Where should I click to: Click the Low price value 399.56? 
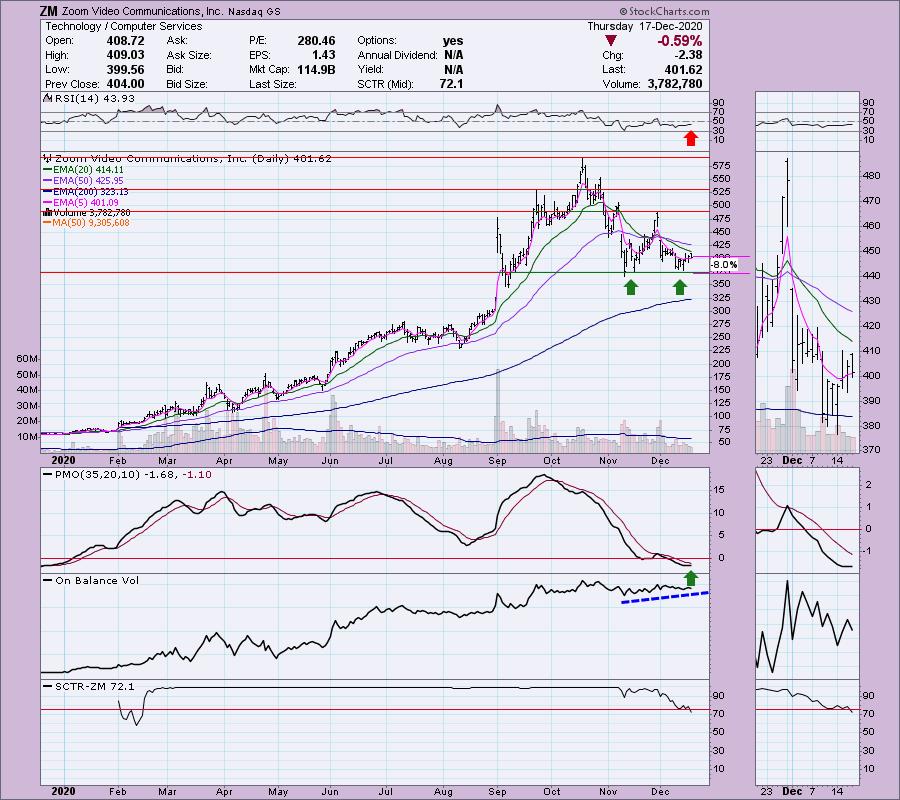click(x=125, y=69)
